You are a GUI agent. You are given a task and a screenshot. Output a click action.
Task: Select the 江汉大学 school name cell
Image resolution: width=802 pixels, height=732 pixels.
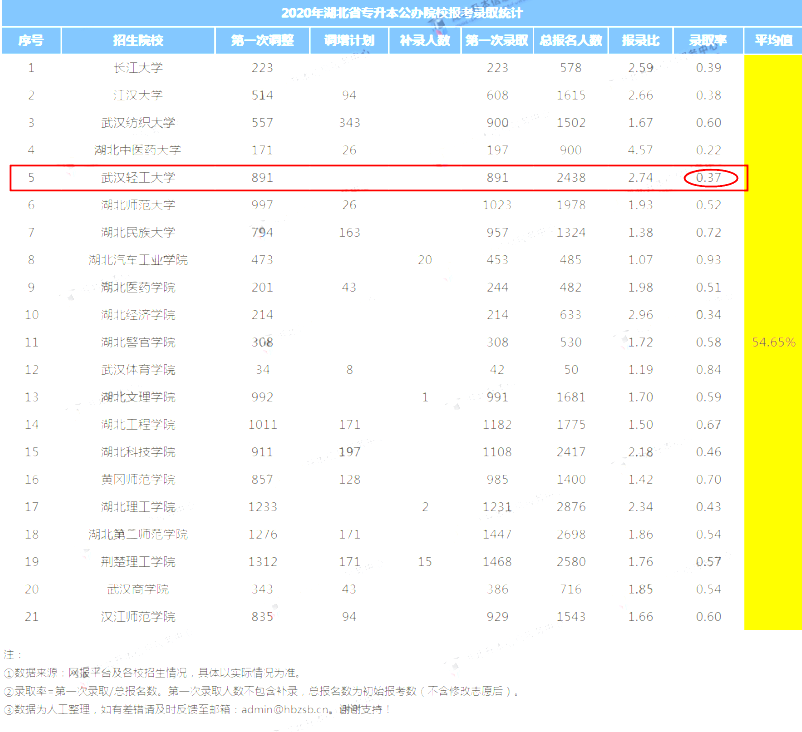click(138, 95)
